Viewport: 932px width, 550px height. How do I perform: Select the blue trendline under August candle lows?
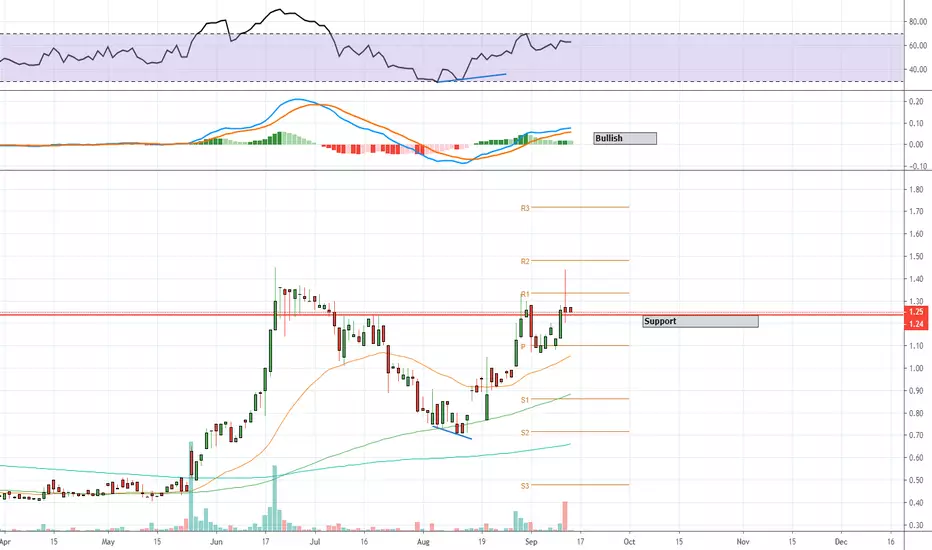452,433
